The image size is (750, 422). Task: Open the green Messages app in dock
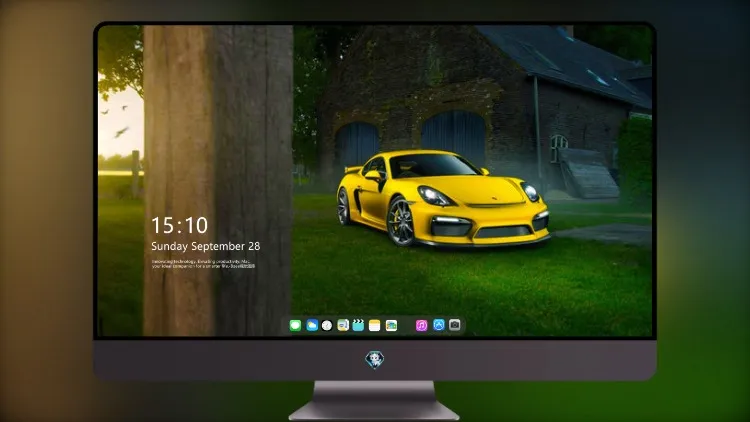pos(295,325)
